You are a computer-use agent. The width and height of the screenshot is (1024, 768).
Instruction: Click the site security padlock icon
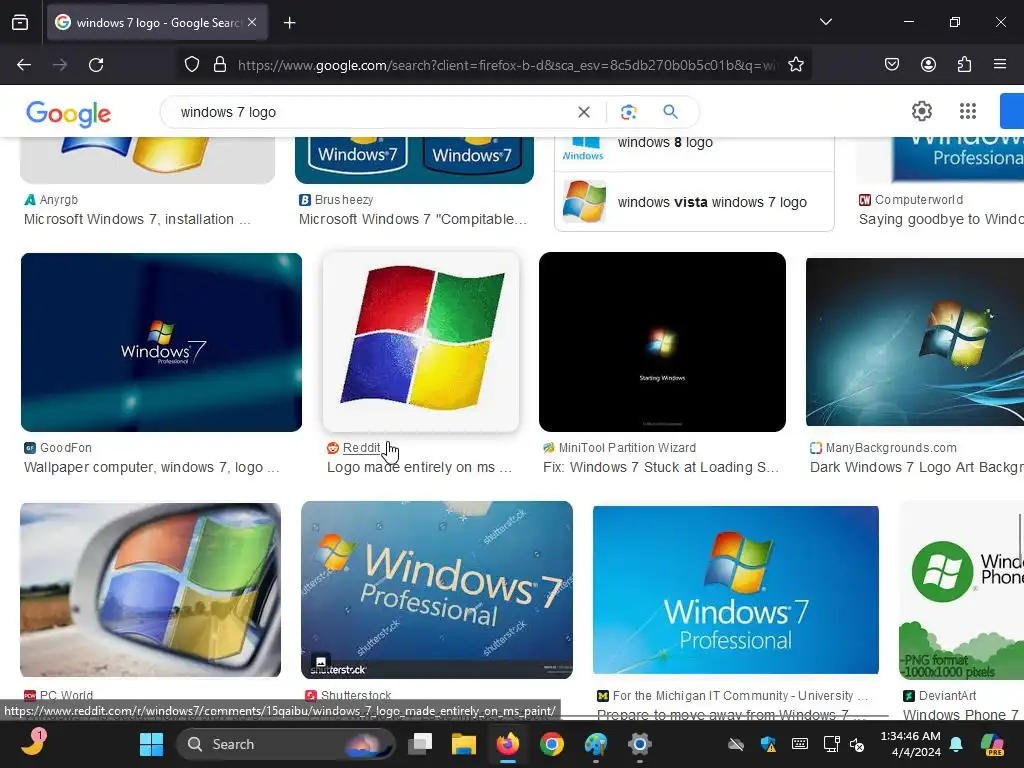pos(220,65)
